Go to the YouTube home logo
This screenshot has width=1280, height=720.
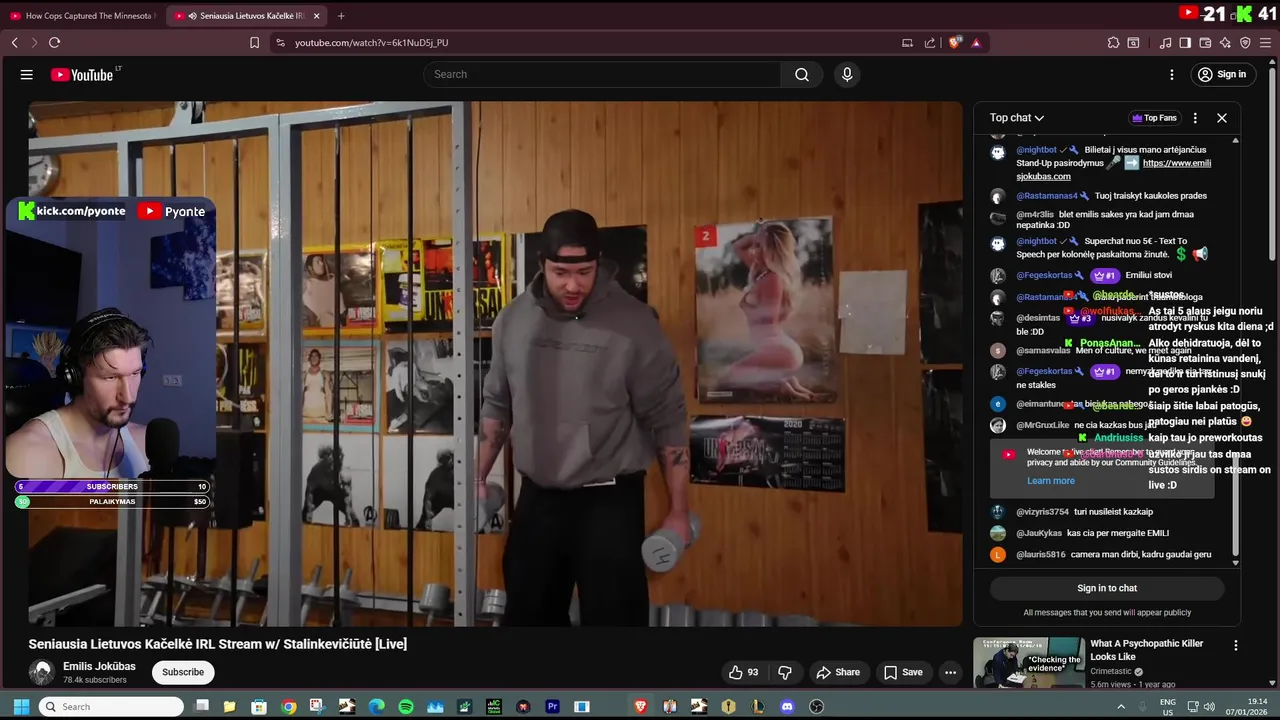pos(82,74)
